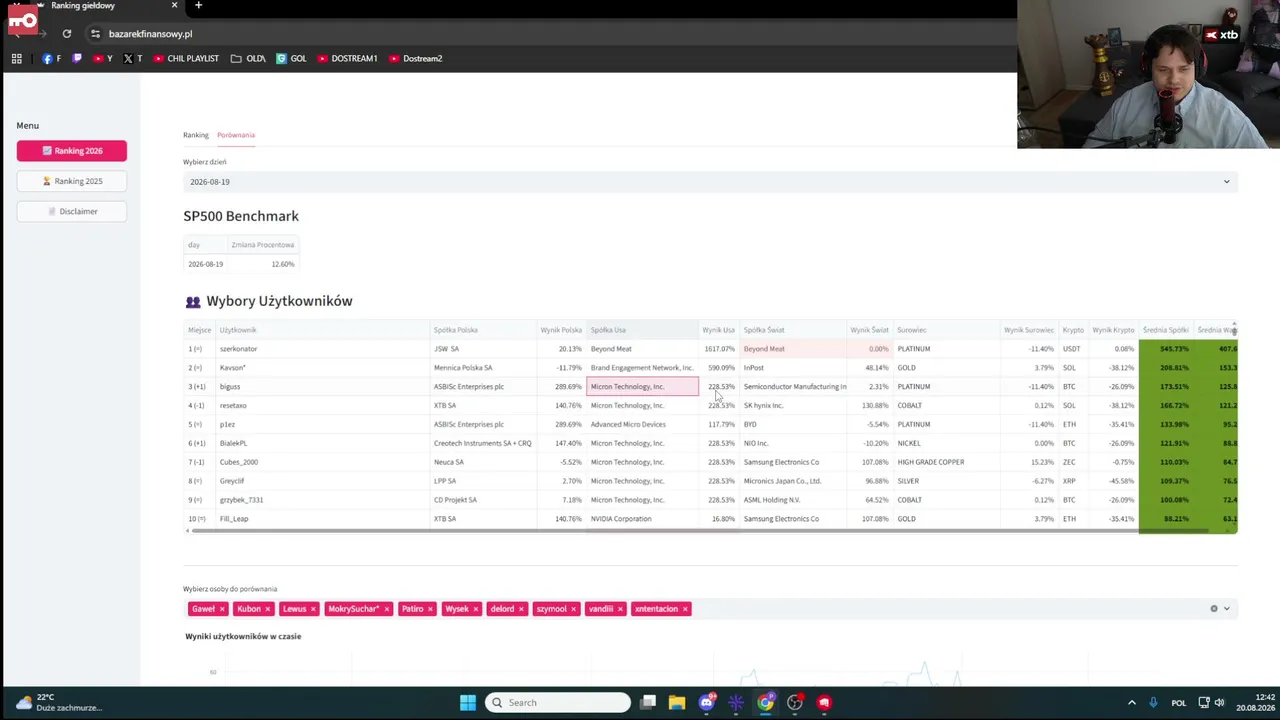This screenshot has height=720, width=1280.
Task: Expand the comparison users dropdown
Action: tap(1227, 609)
